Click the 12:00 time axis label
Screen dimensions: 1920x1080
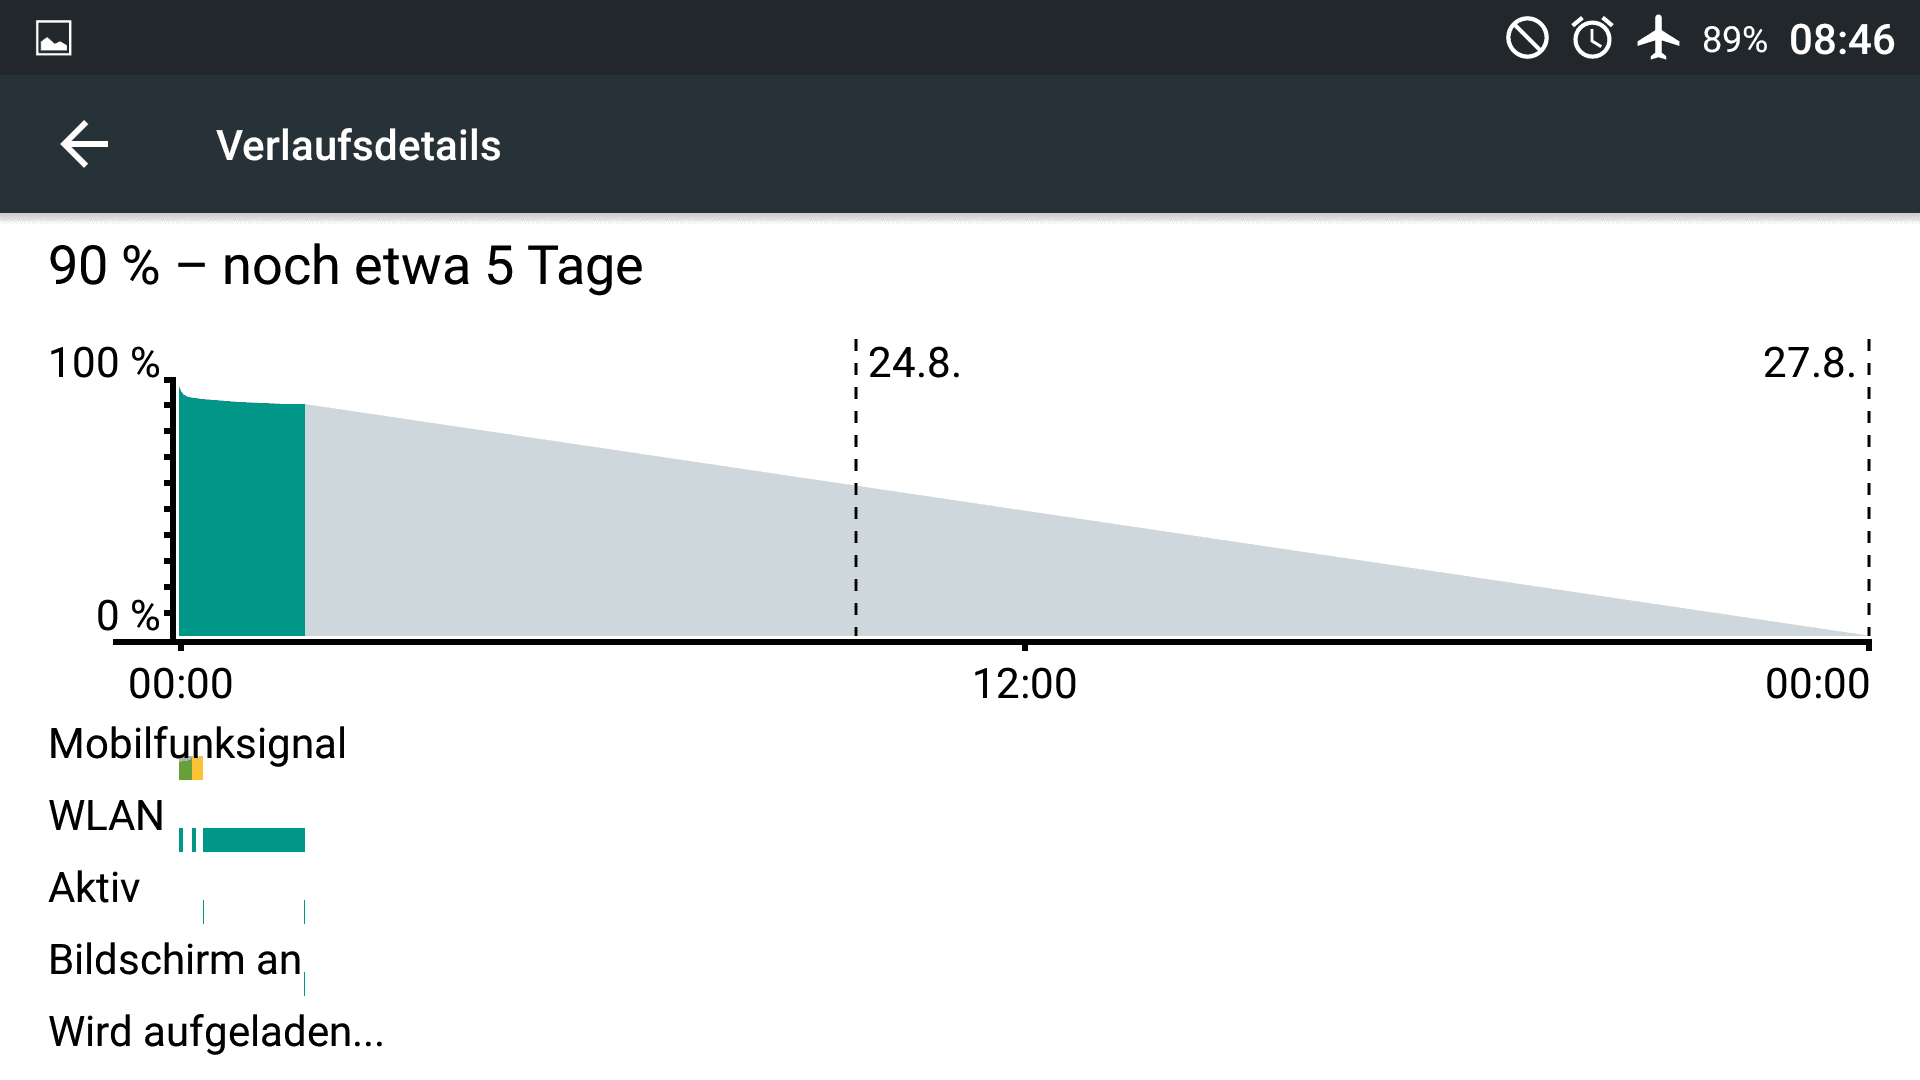1024,684
